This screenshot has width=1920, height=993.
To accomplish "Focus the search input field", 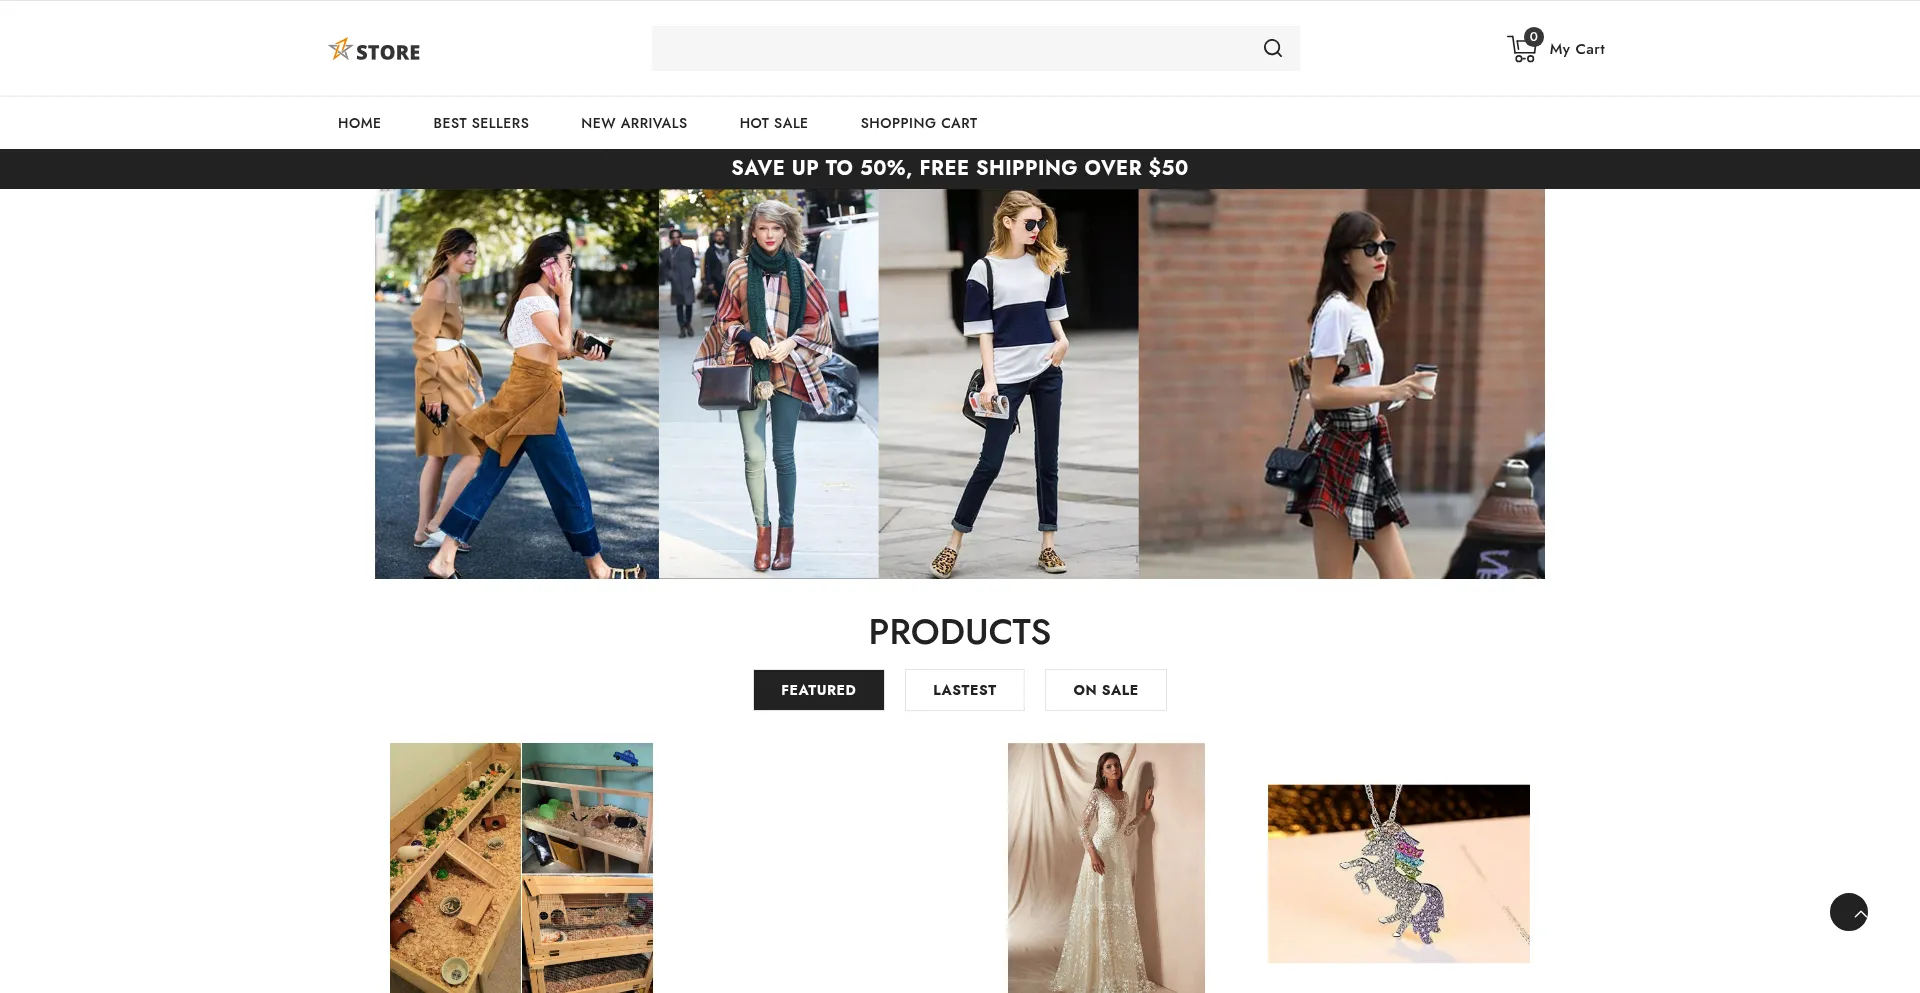I will click(950, 48).
